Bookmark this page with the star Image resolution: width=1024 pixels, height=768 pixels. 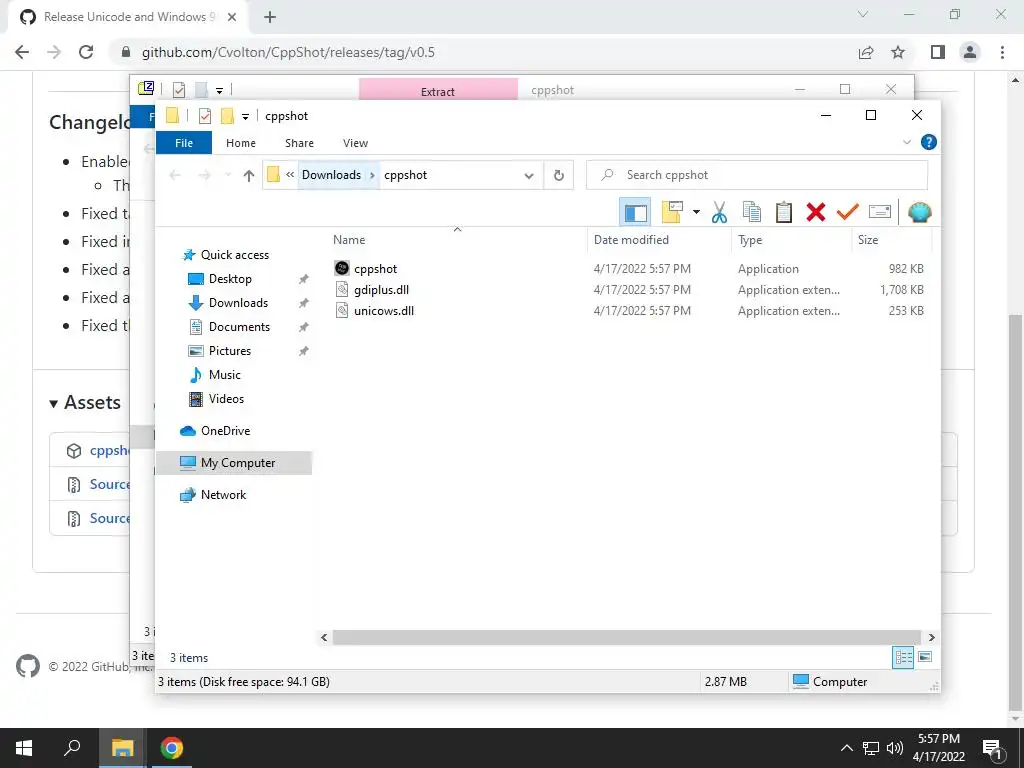[898, 52]
